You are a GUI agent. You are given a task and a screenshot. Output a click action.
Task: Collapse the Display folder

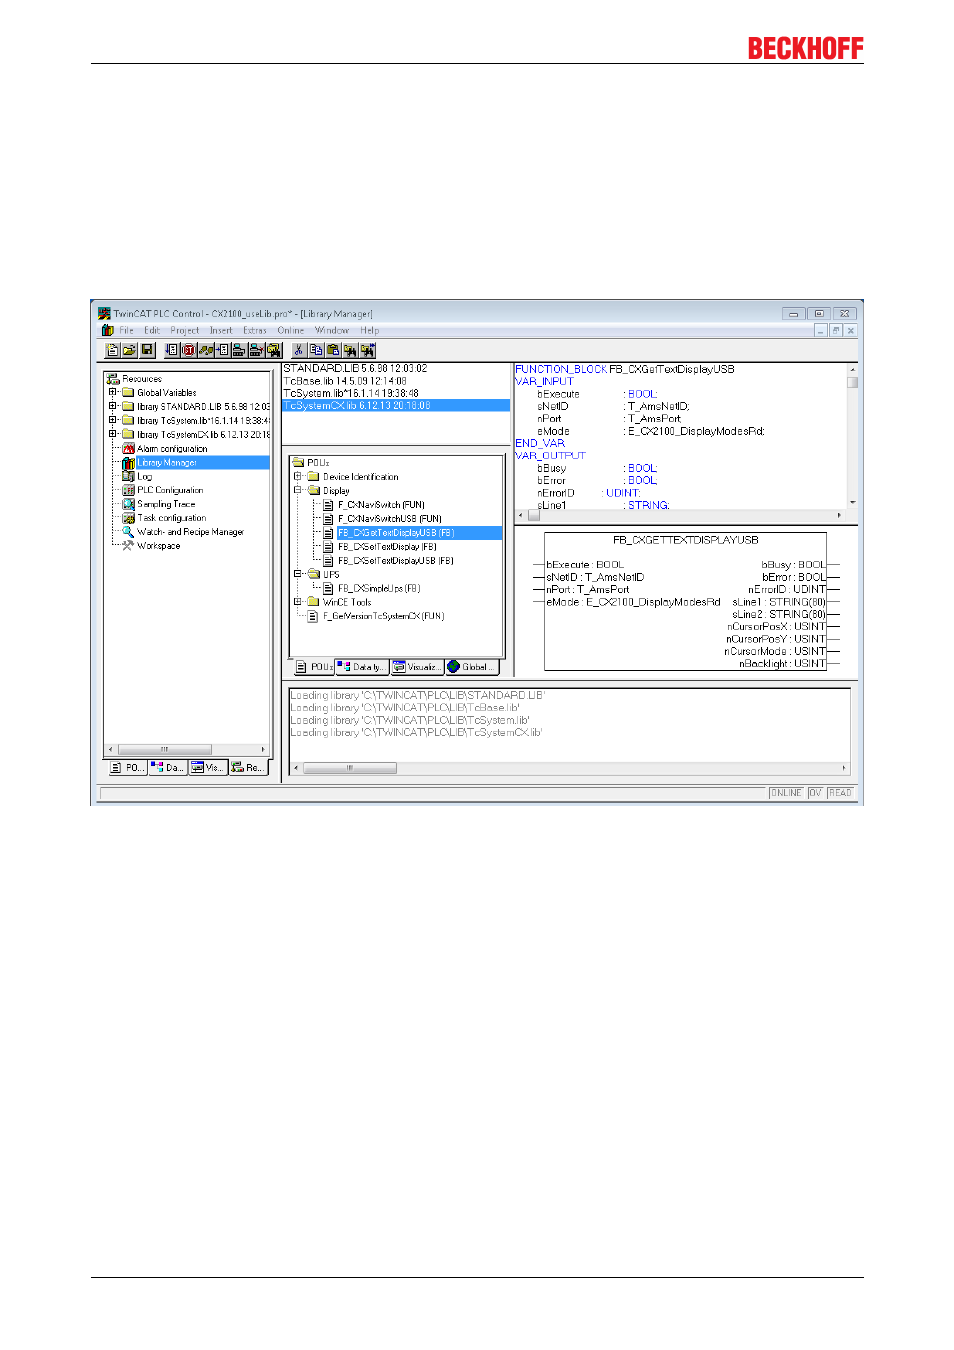pos(298,491)
